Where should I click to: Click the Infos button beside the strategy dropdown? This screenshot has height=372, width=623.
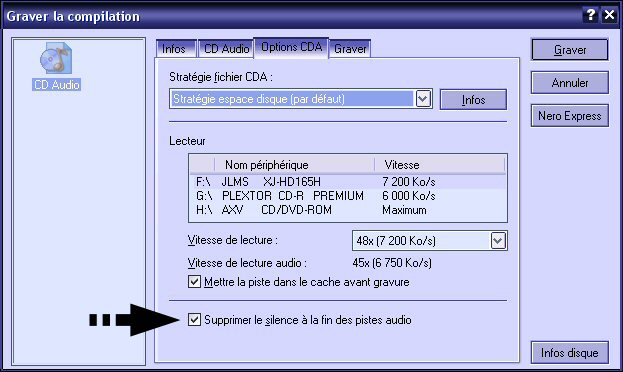click(x=473, y=99)
